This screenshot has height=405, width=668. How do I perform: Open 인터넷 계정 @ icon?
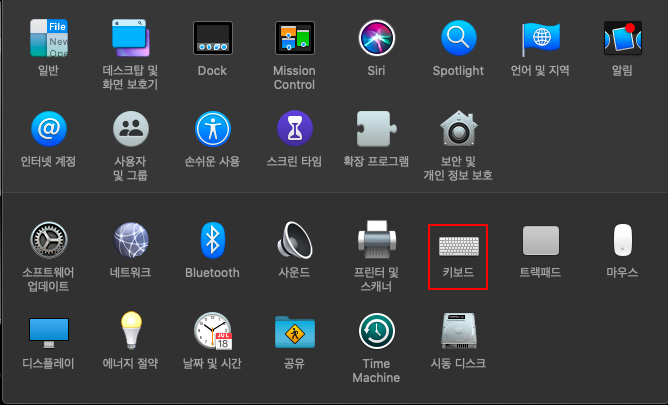[x=49, y=129]
